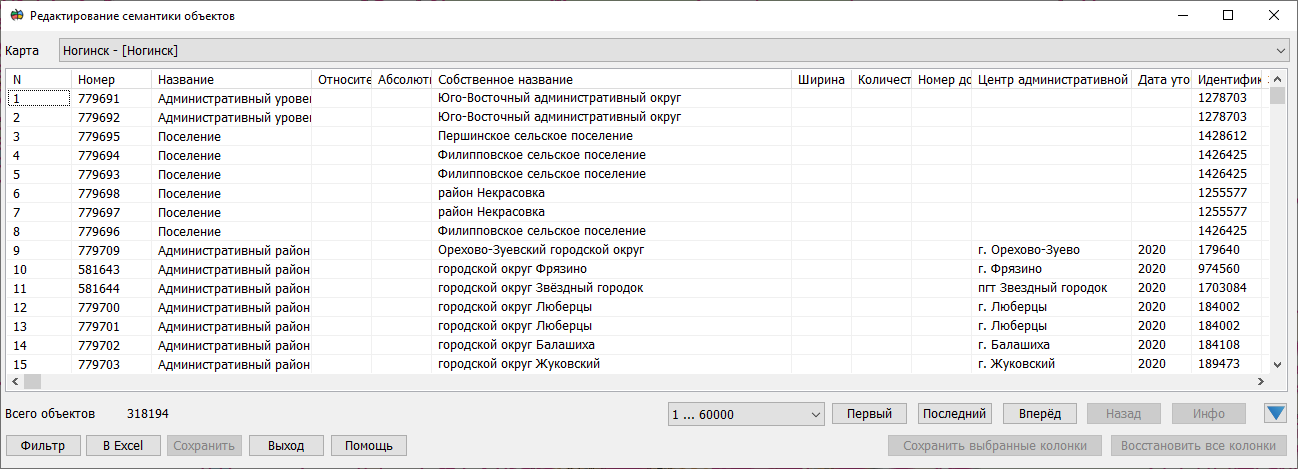This screenshot has width=1298, height=469.
Task: Click the Выход button
Action: click(x=286, y=446)
